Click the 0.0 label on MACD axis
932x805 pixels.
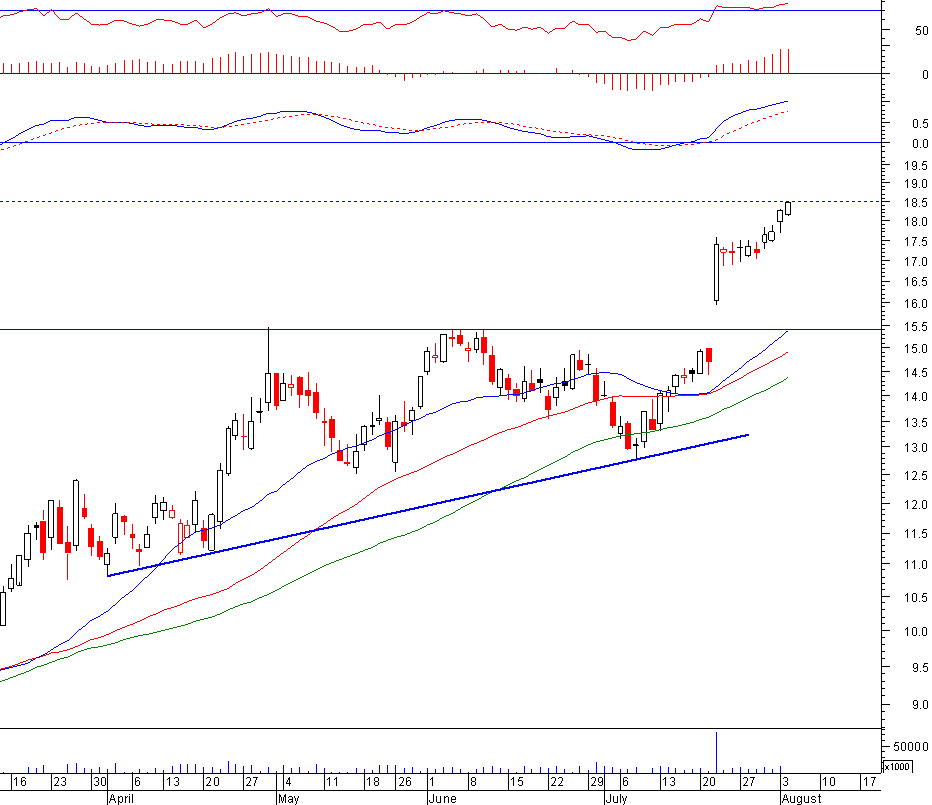click(920, 144)
